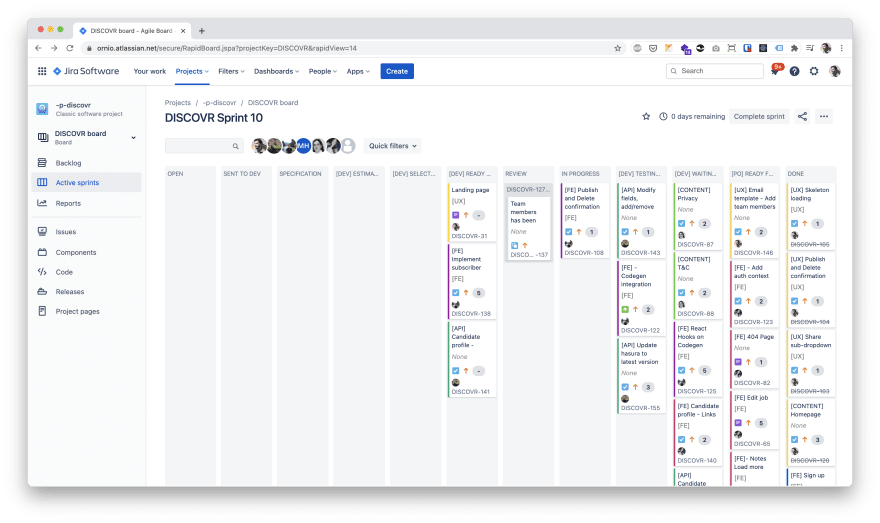Click the Components sidebar icon
Screen dimensions: 880x523
[x=42, y=252]
